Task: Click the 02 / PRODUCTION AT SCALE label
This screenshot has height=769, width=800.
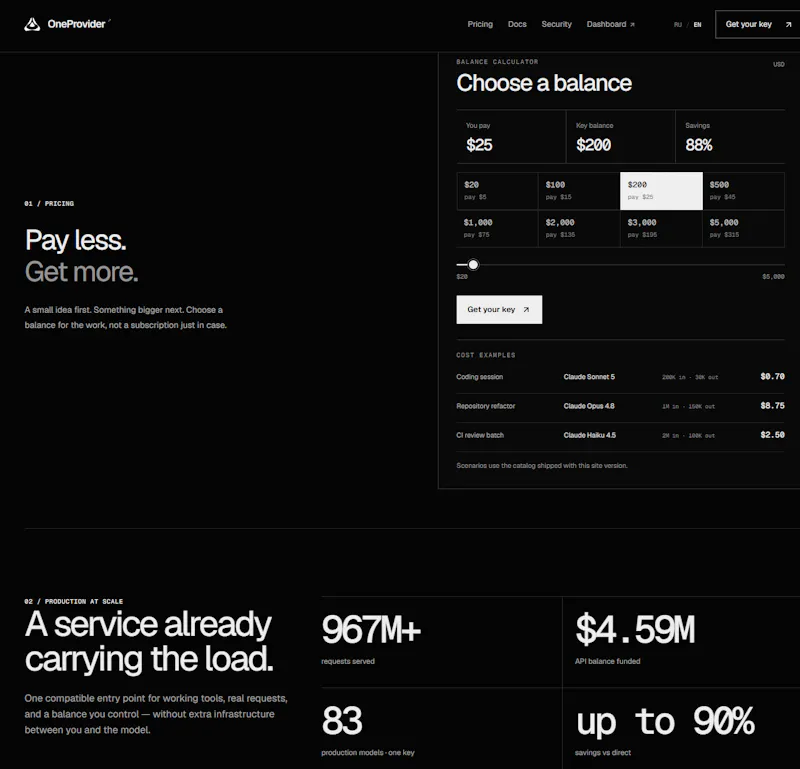Action: point(73,602)
